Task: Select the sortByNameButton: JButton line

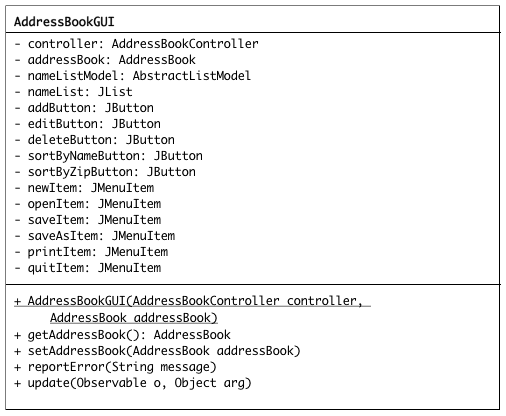Action: coord(108,156)
